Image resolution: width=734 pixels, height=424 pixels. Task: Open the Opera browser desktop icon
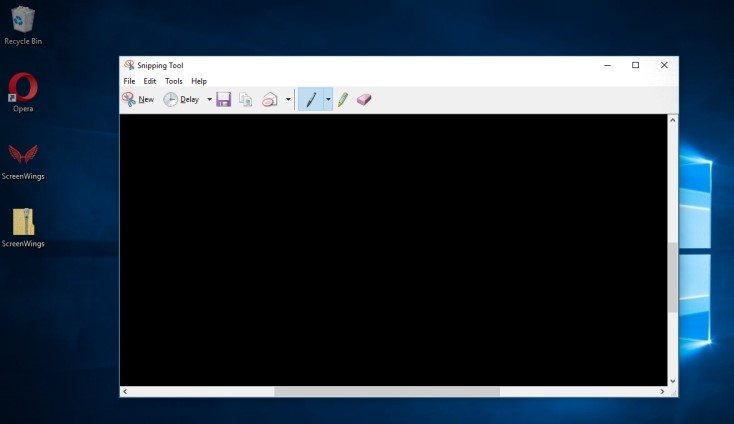[23, 89]
